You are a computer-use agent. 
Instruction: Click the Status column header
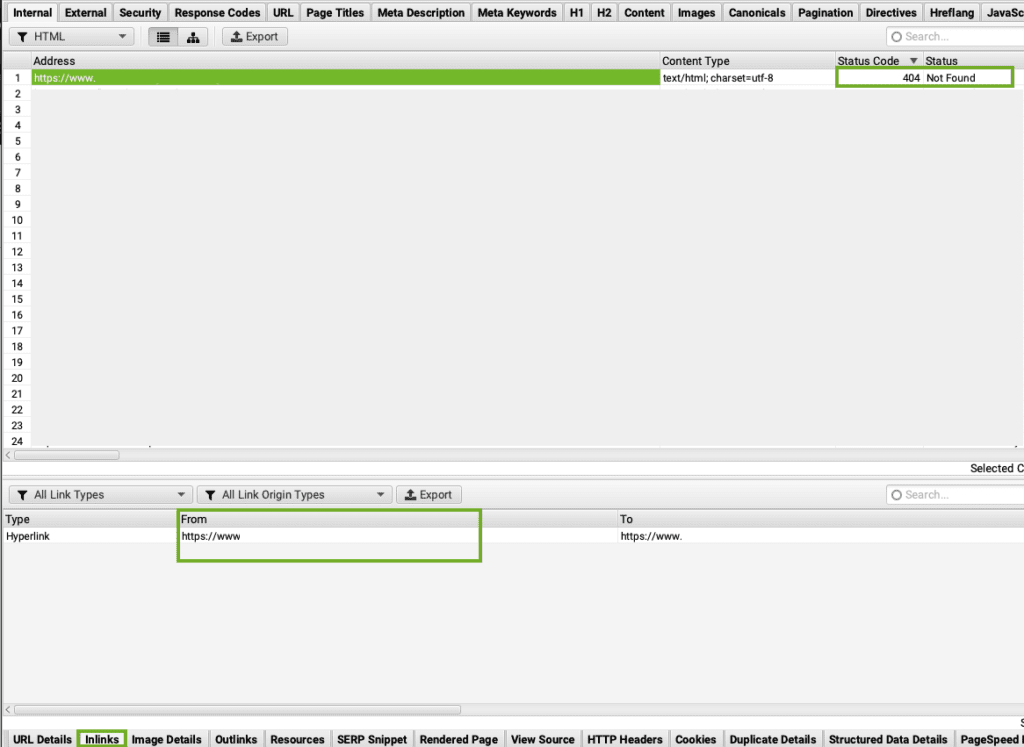[973, 61]
